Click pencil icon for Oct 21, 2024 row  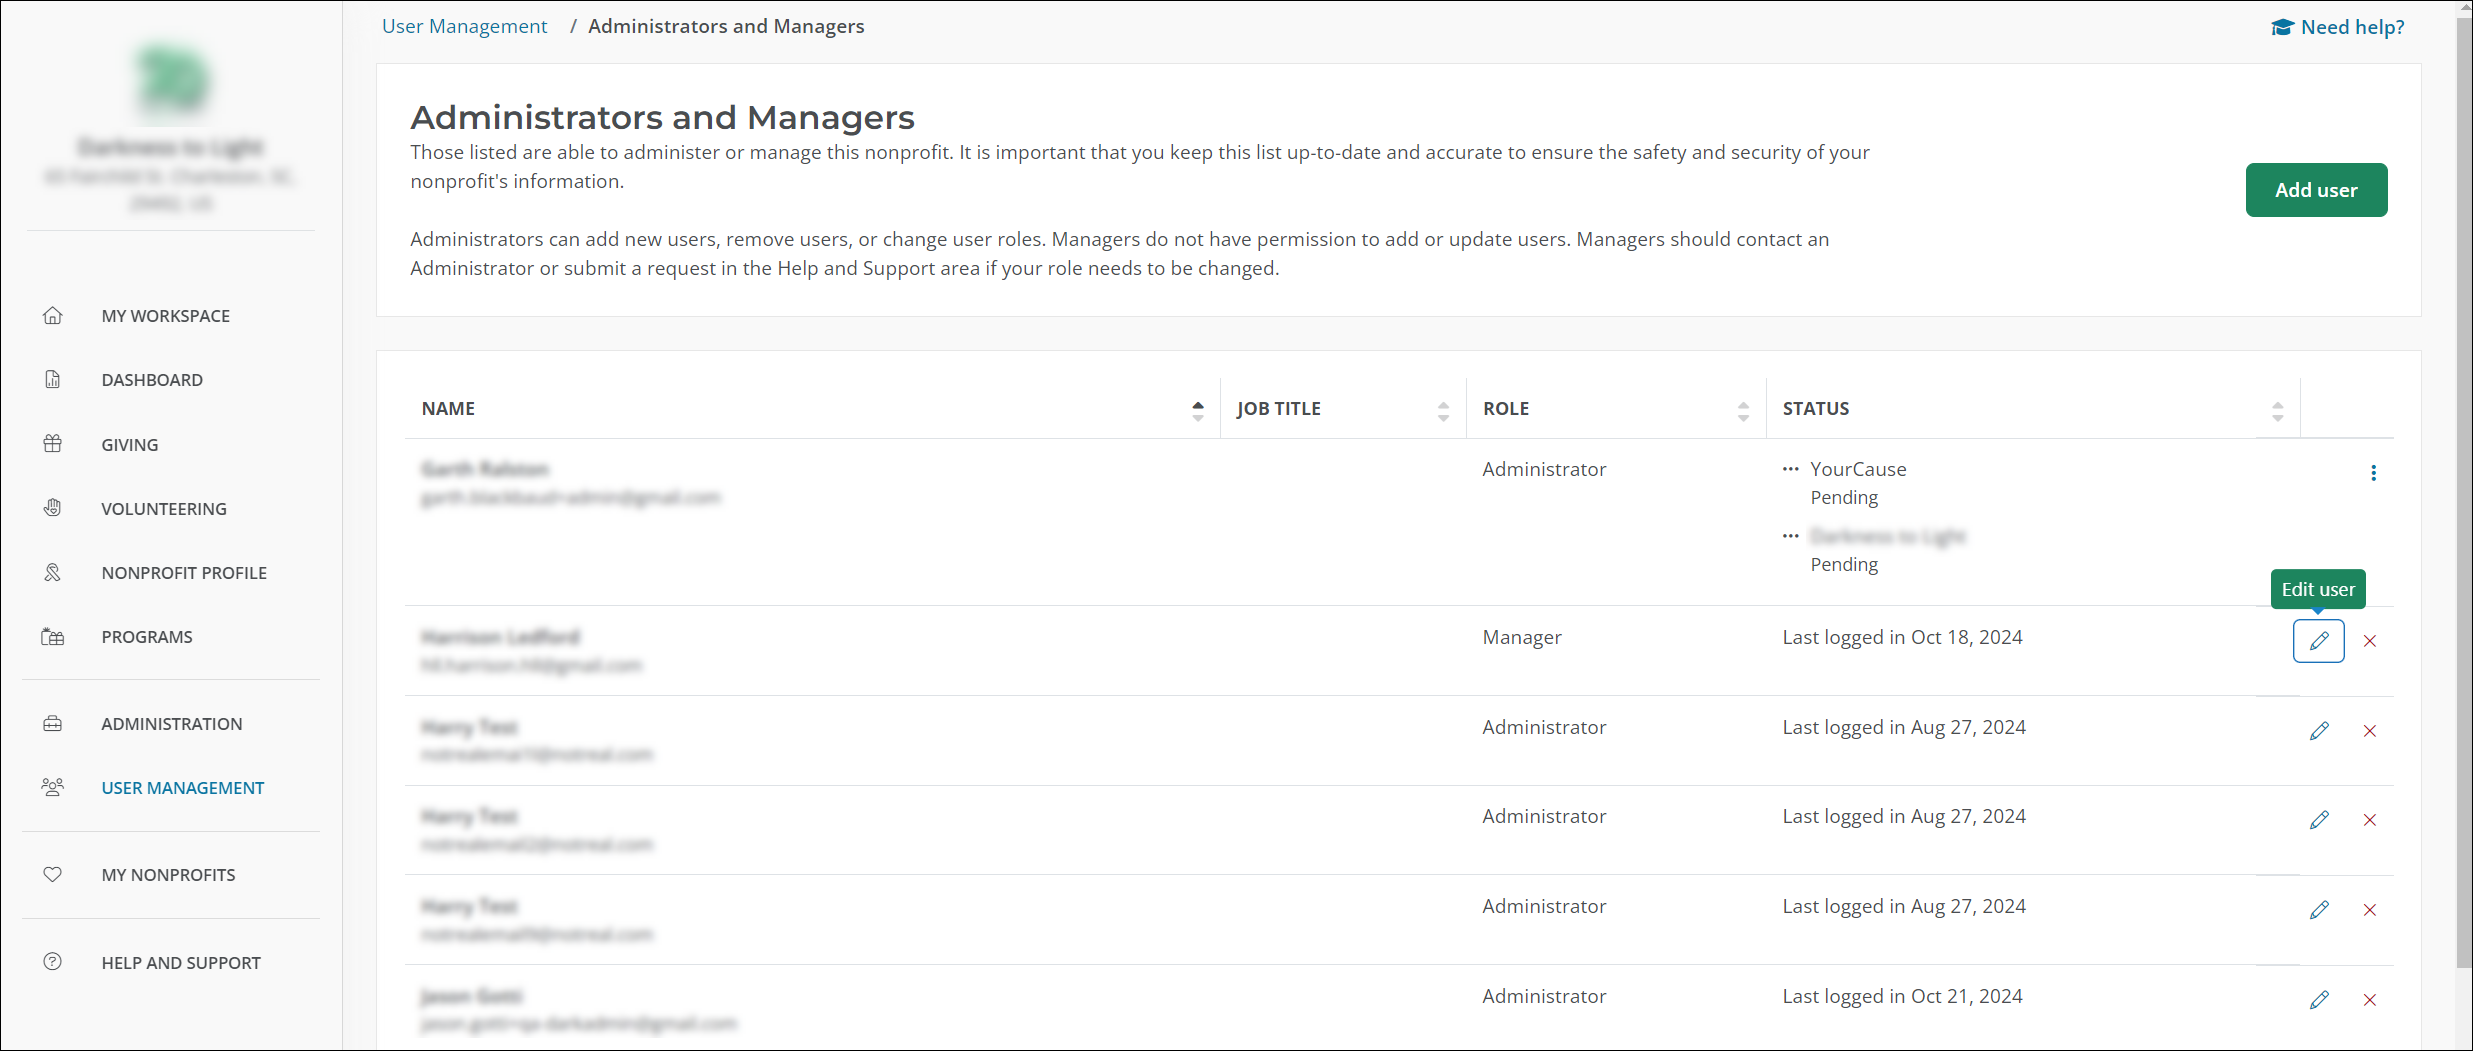click(2318, 999)
